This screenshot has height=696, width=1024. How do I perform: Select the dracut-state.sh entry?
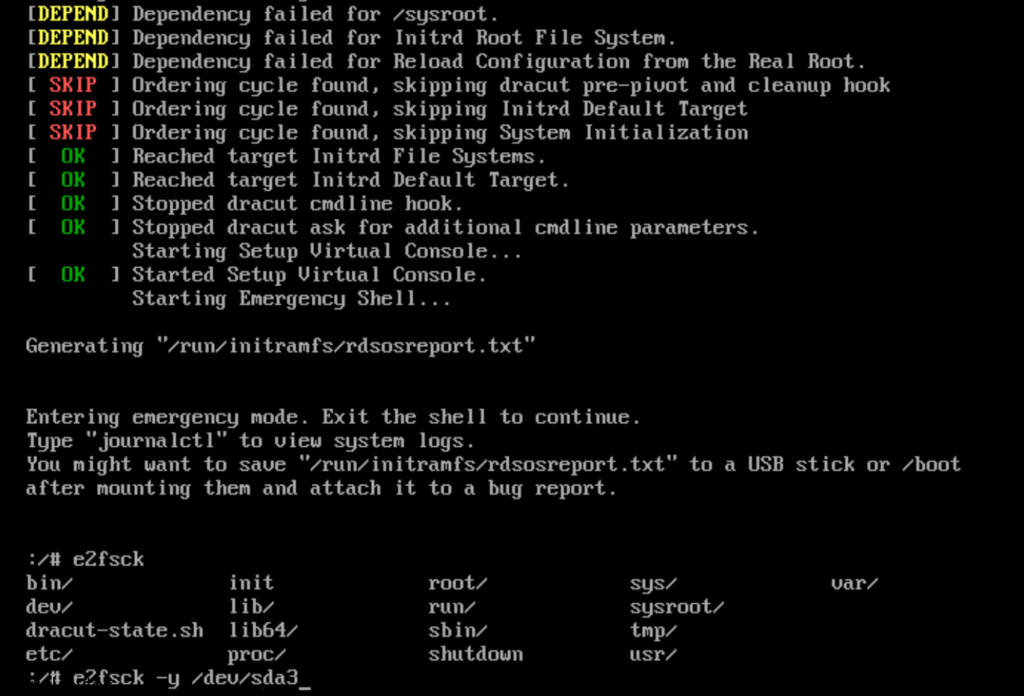point(114,630)
